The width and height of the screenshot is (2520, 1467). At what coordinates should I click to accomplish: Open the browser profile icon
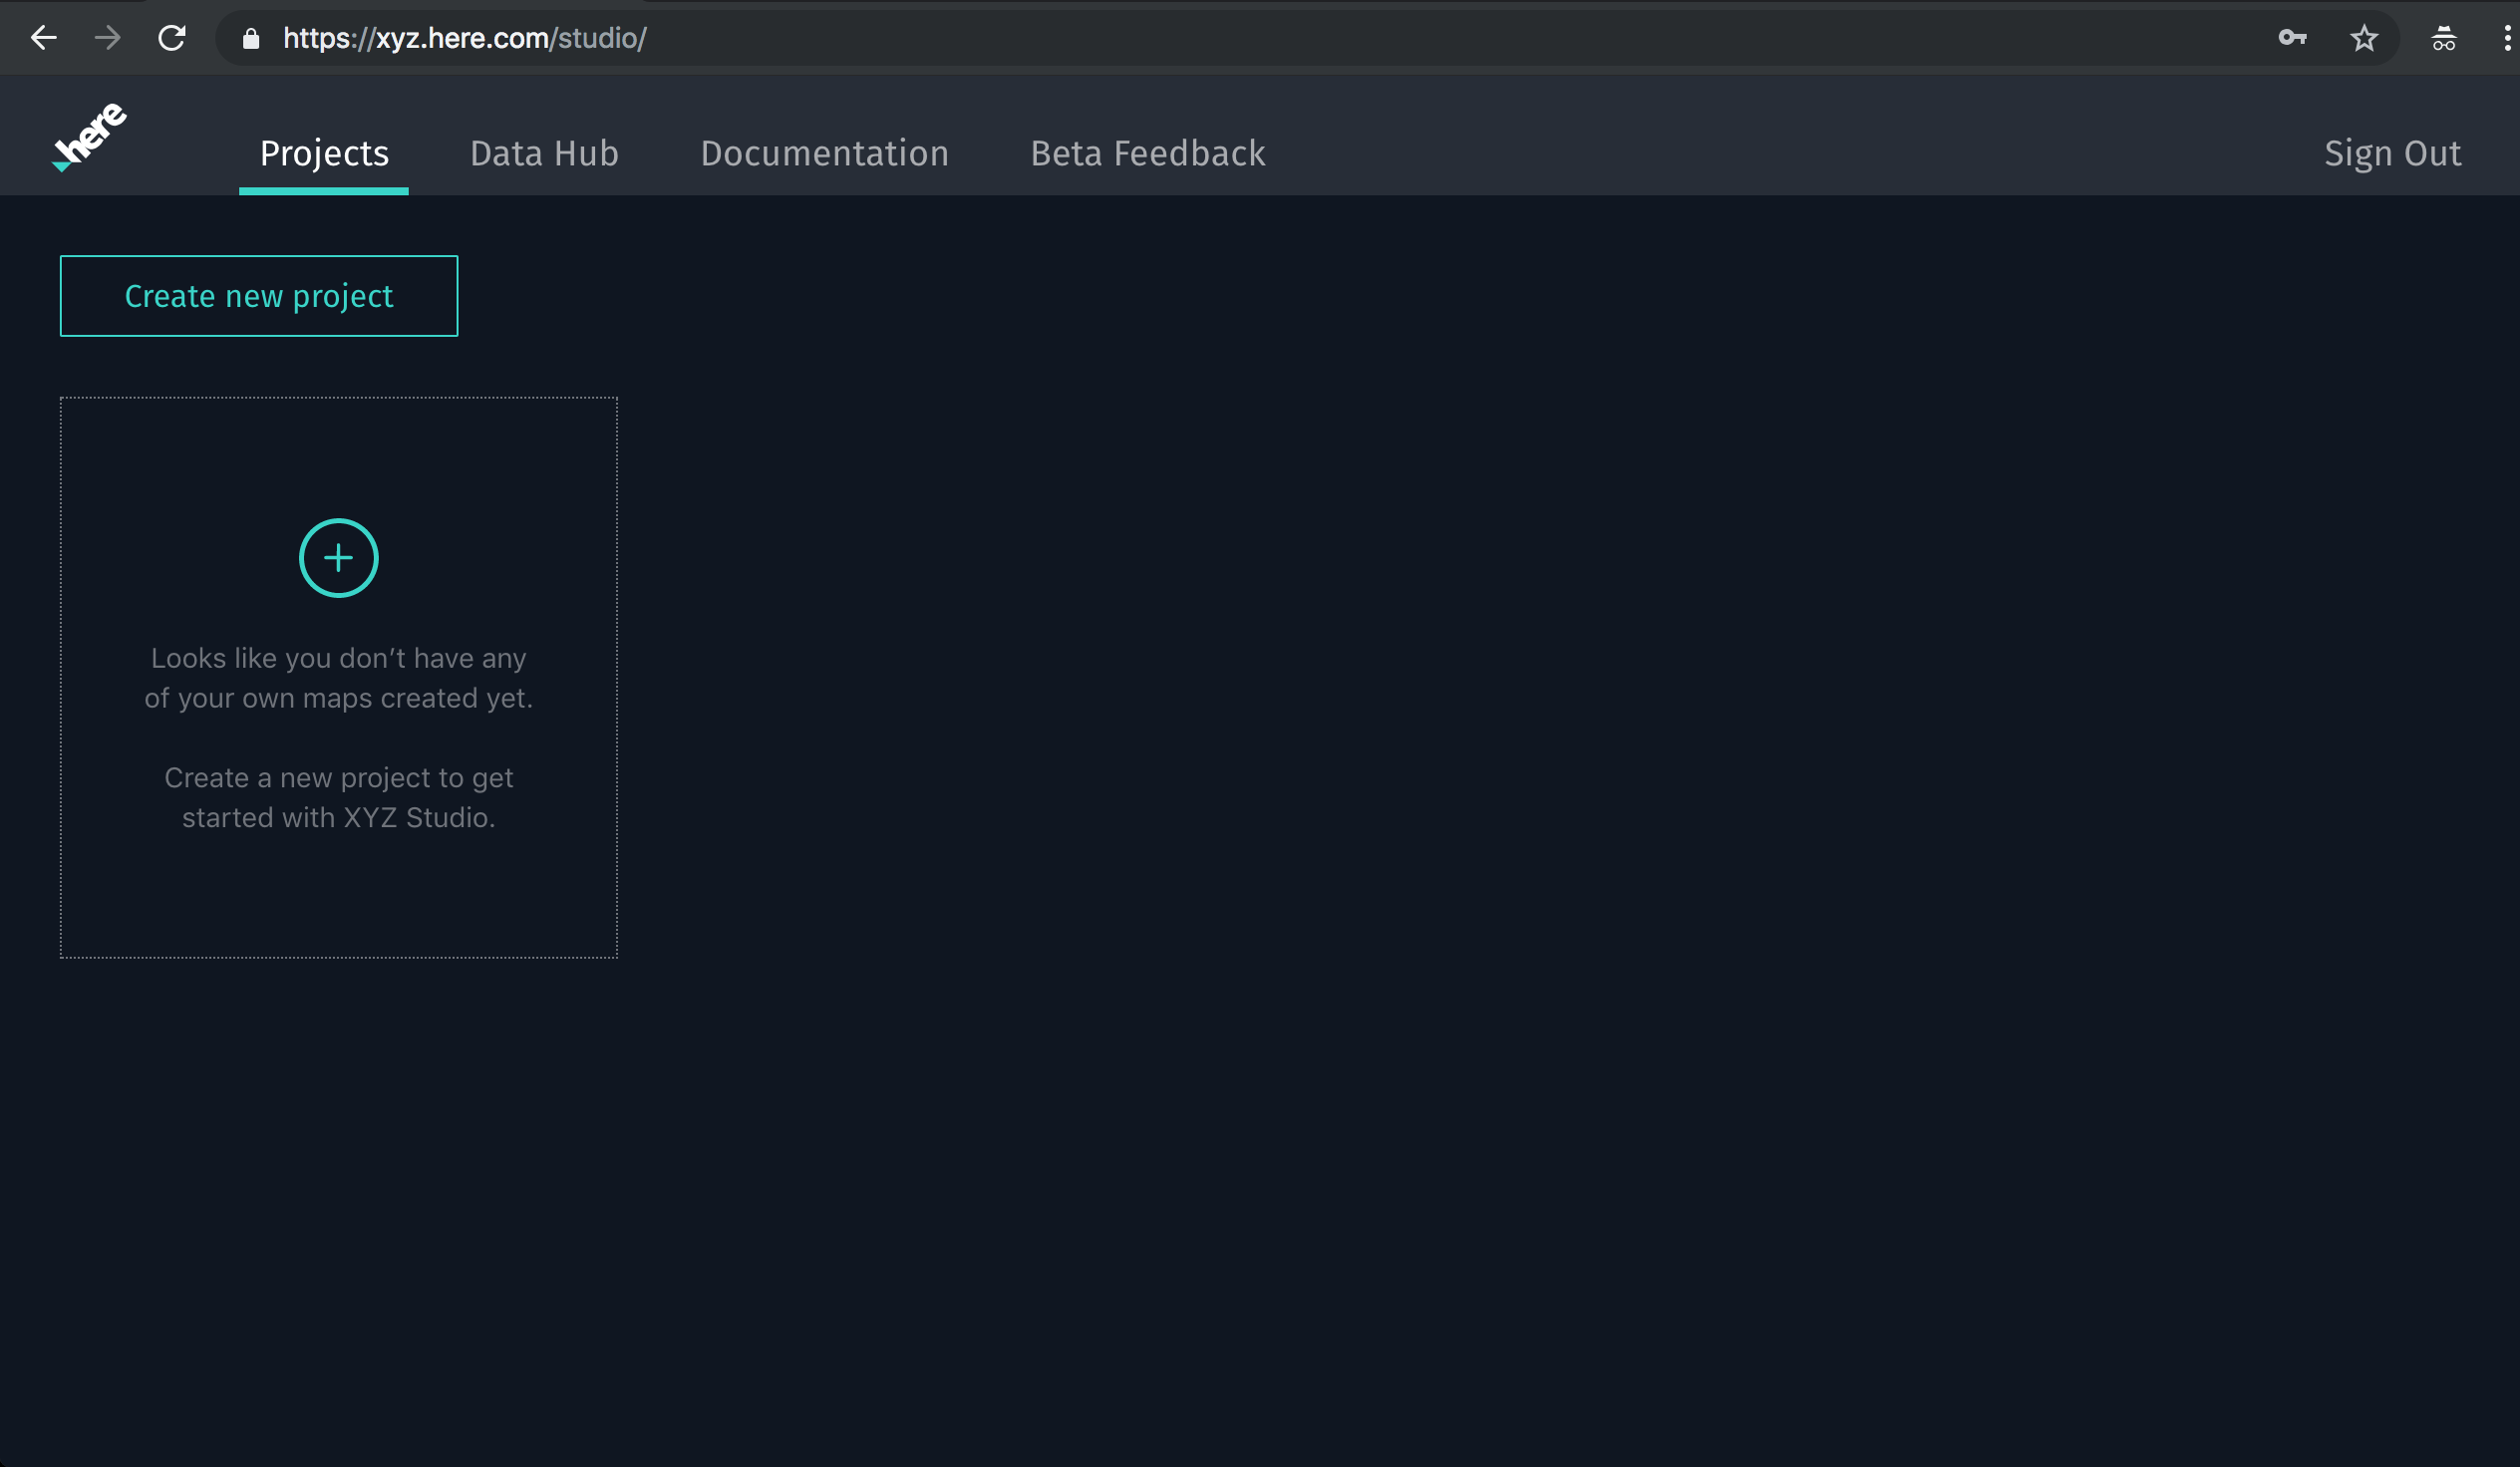[x=2443, y=37]
